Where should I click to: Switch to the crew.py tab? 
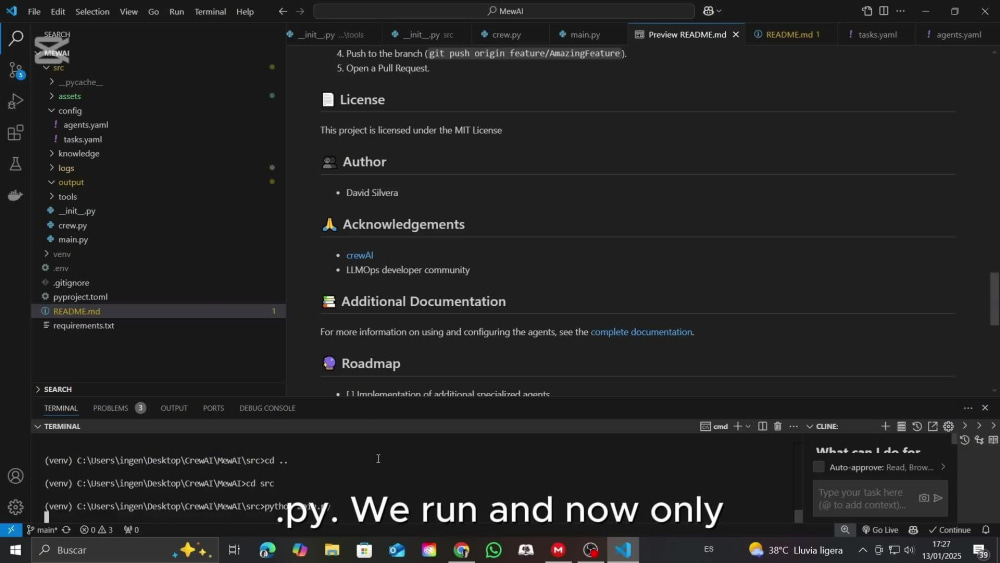506,34
